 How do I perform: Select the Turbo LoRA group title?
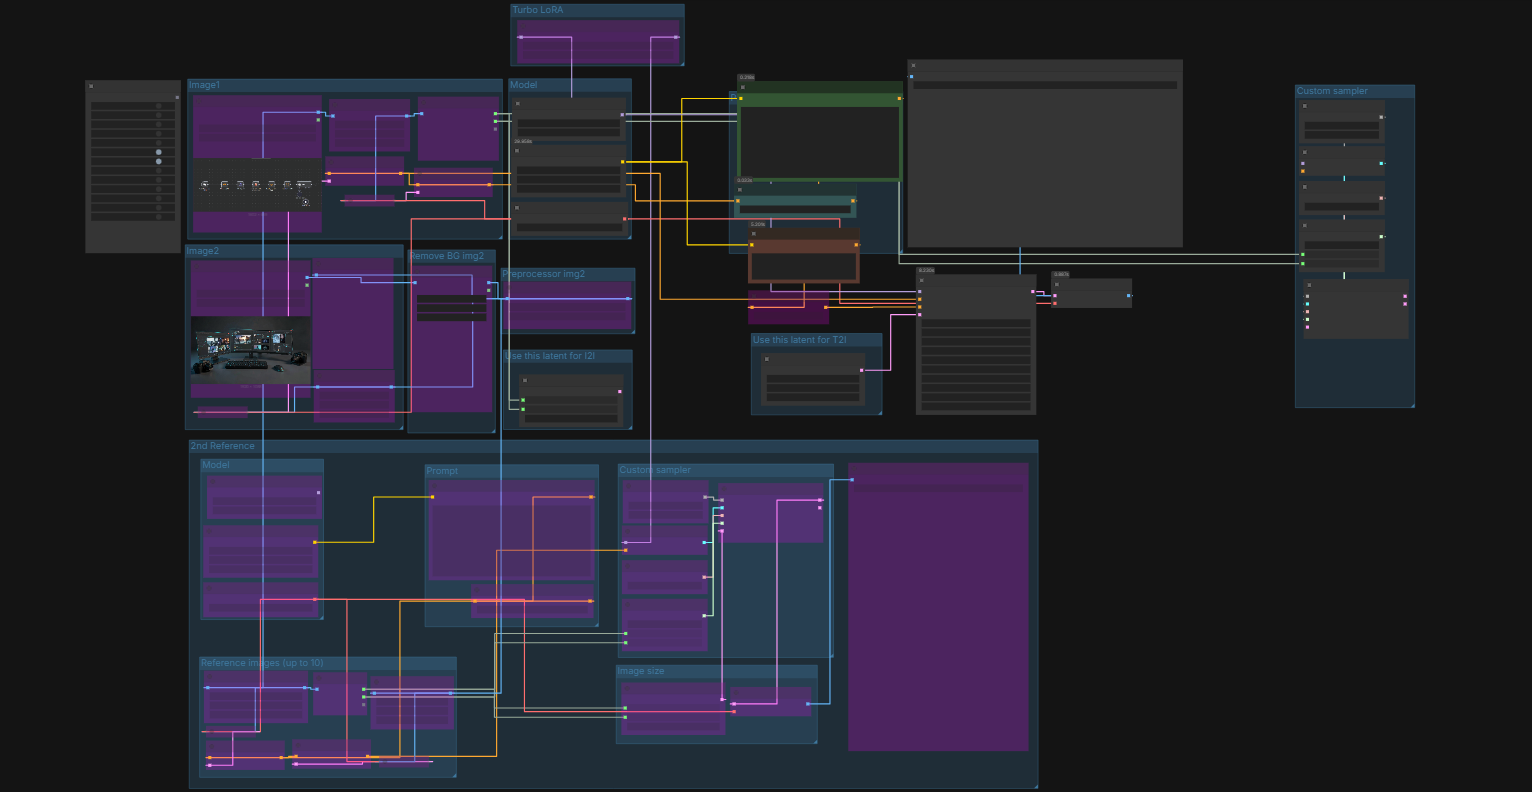[538, 10]
